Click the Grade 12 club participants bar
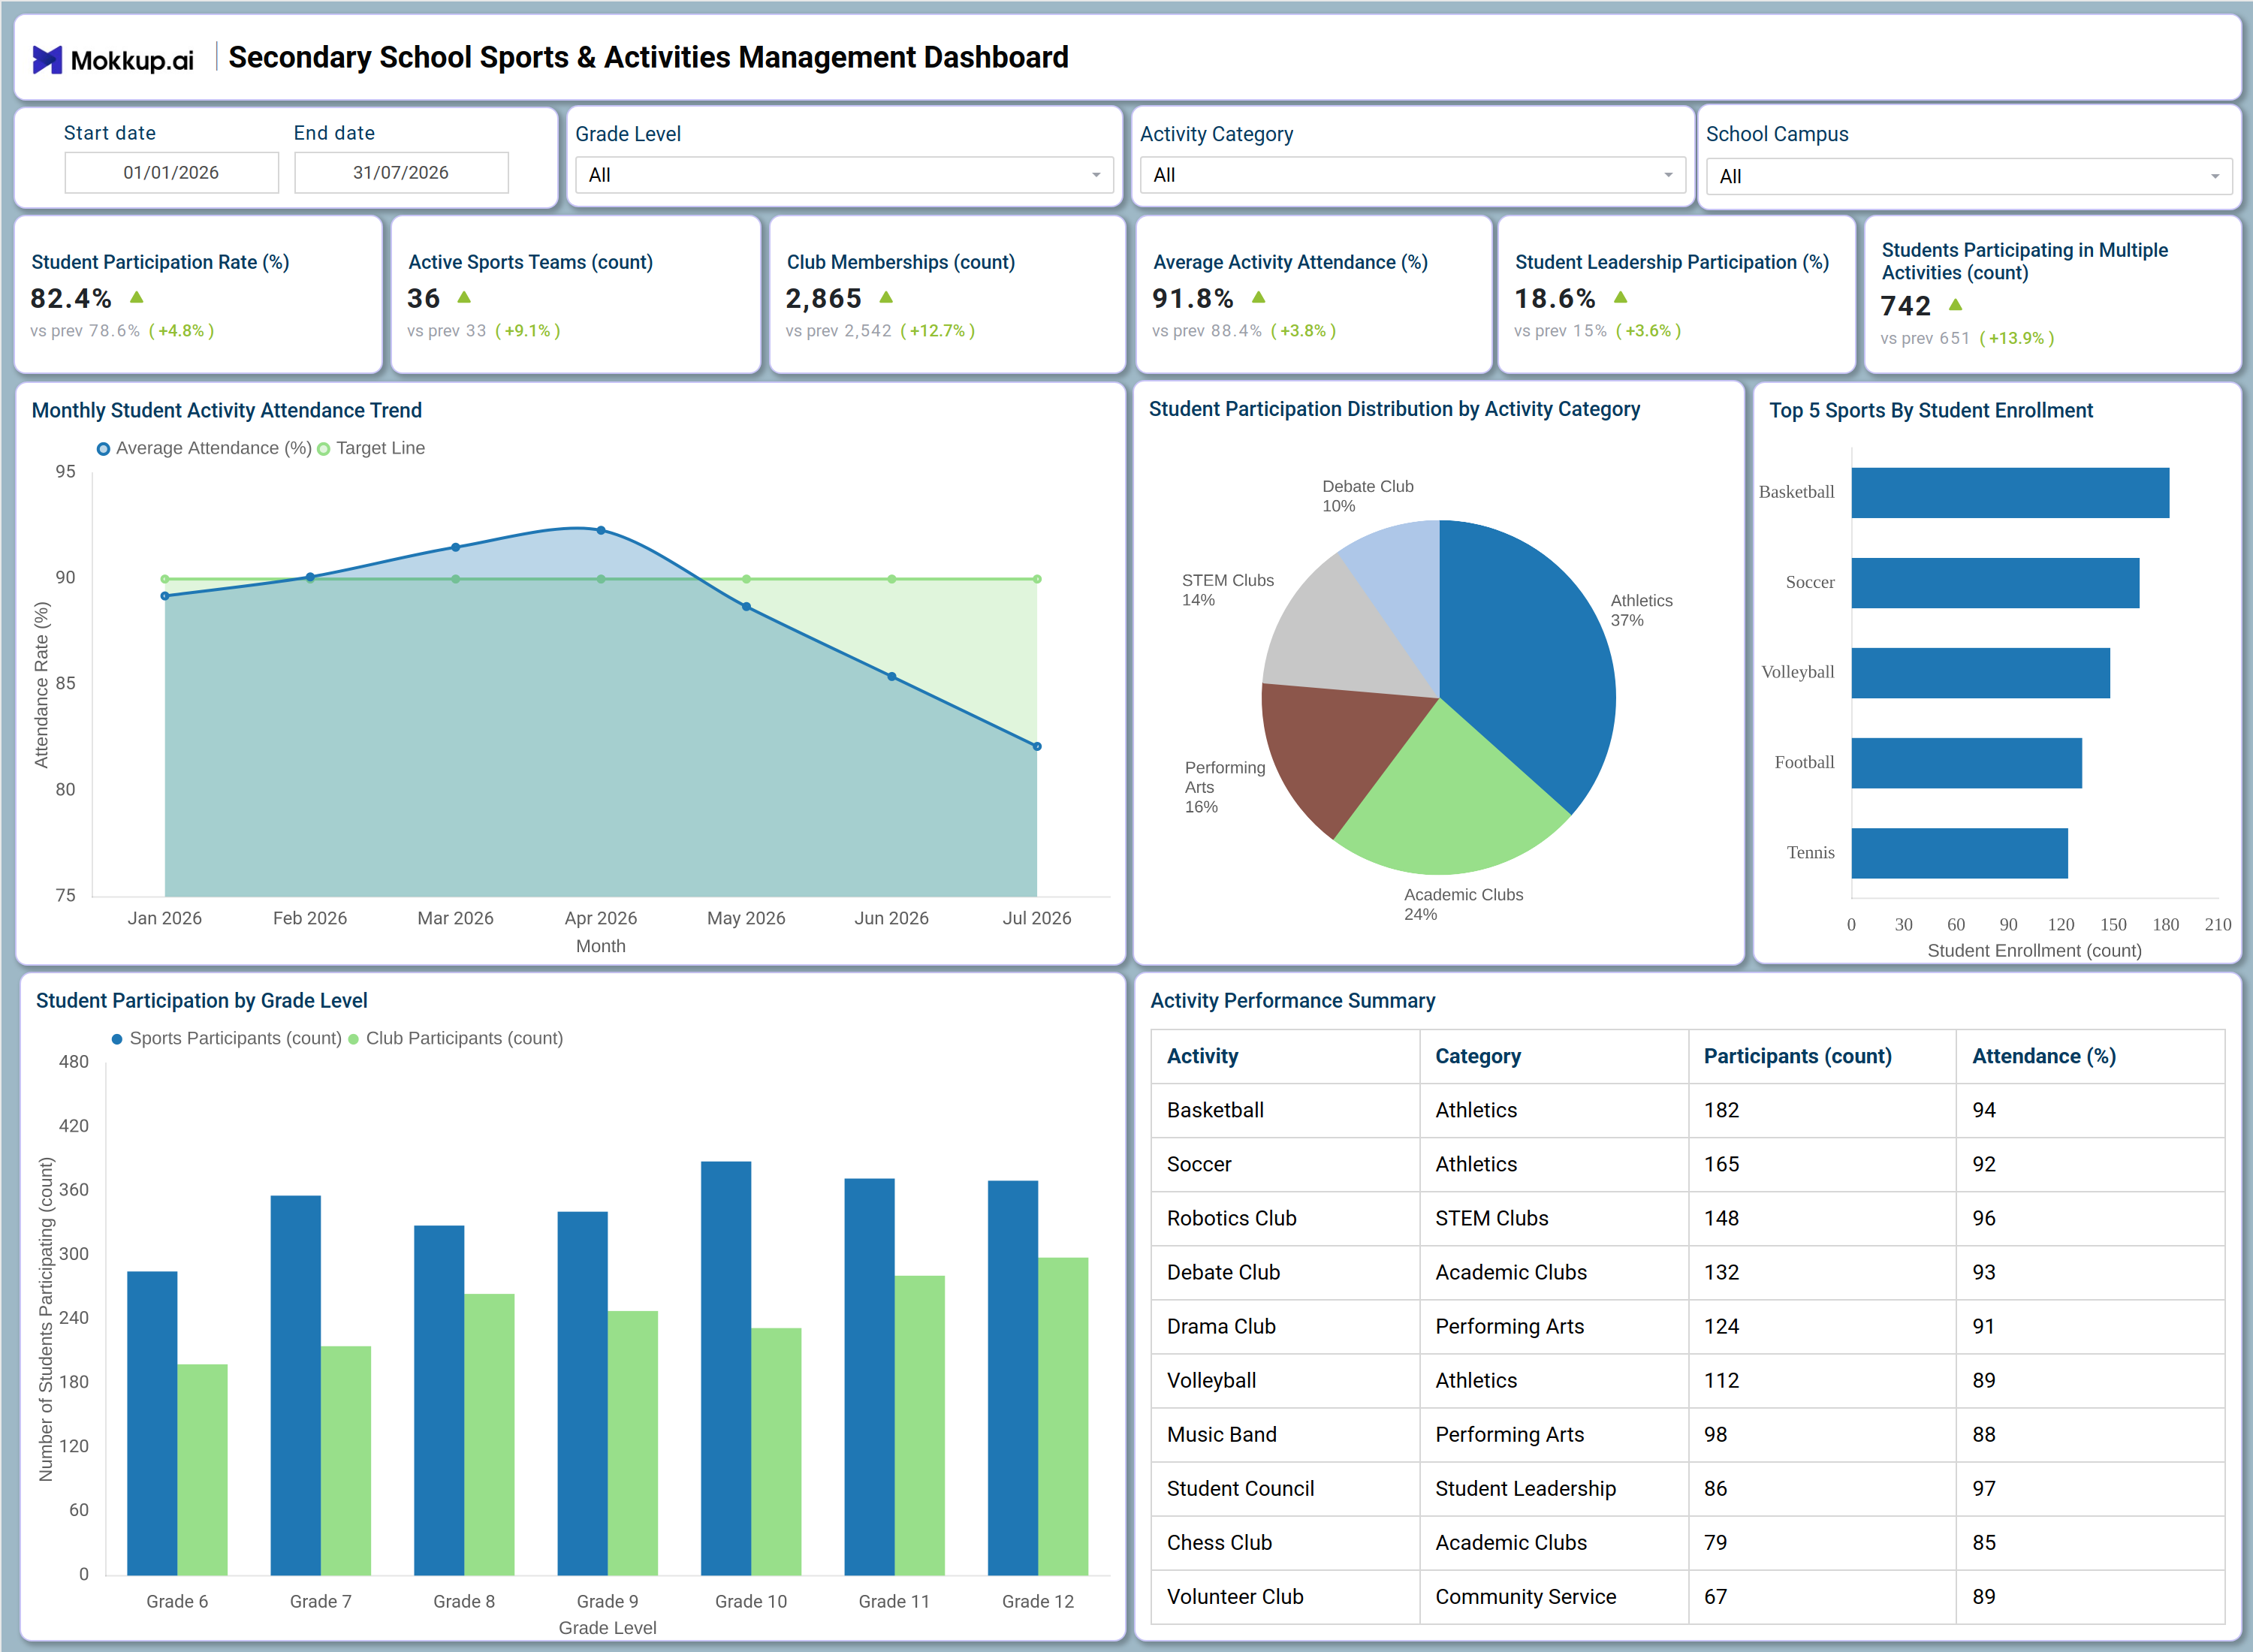 pyautogui.click(x=1063, y=1416)
